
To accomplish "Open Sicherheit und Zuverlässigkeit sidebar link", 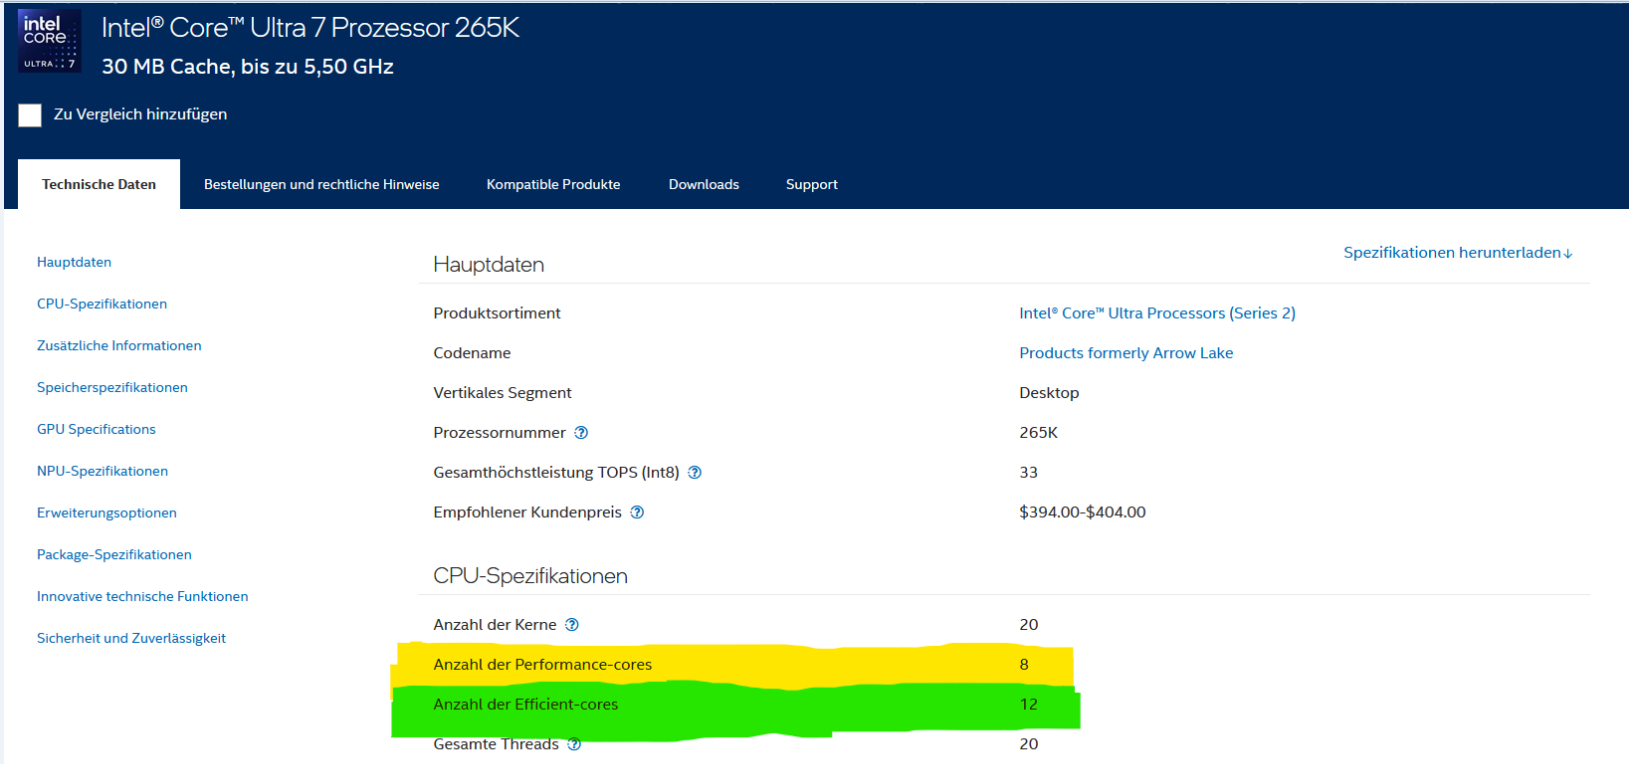I will (131, 638).
